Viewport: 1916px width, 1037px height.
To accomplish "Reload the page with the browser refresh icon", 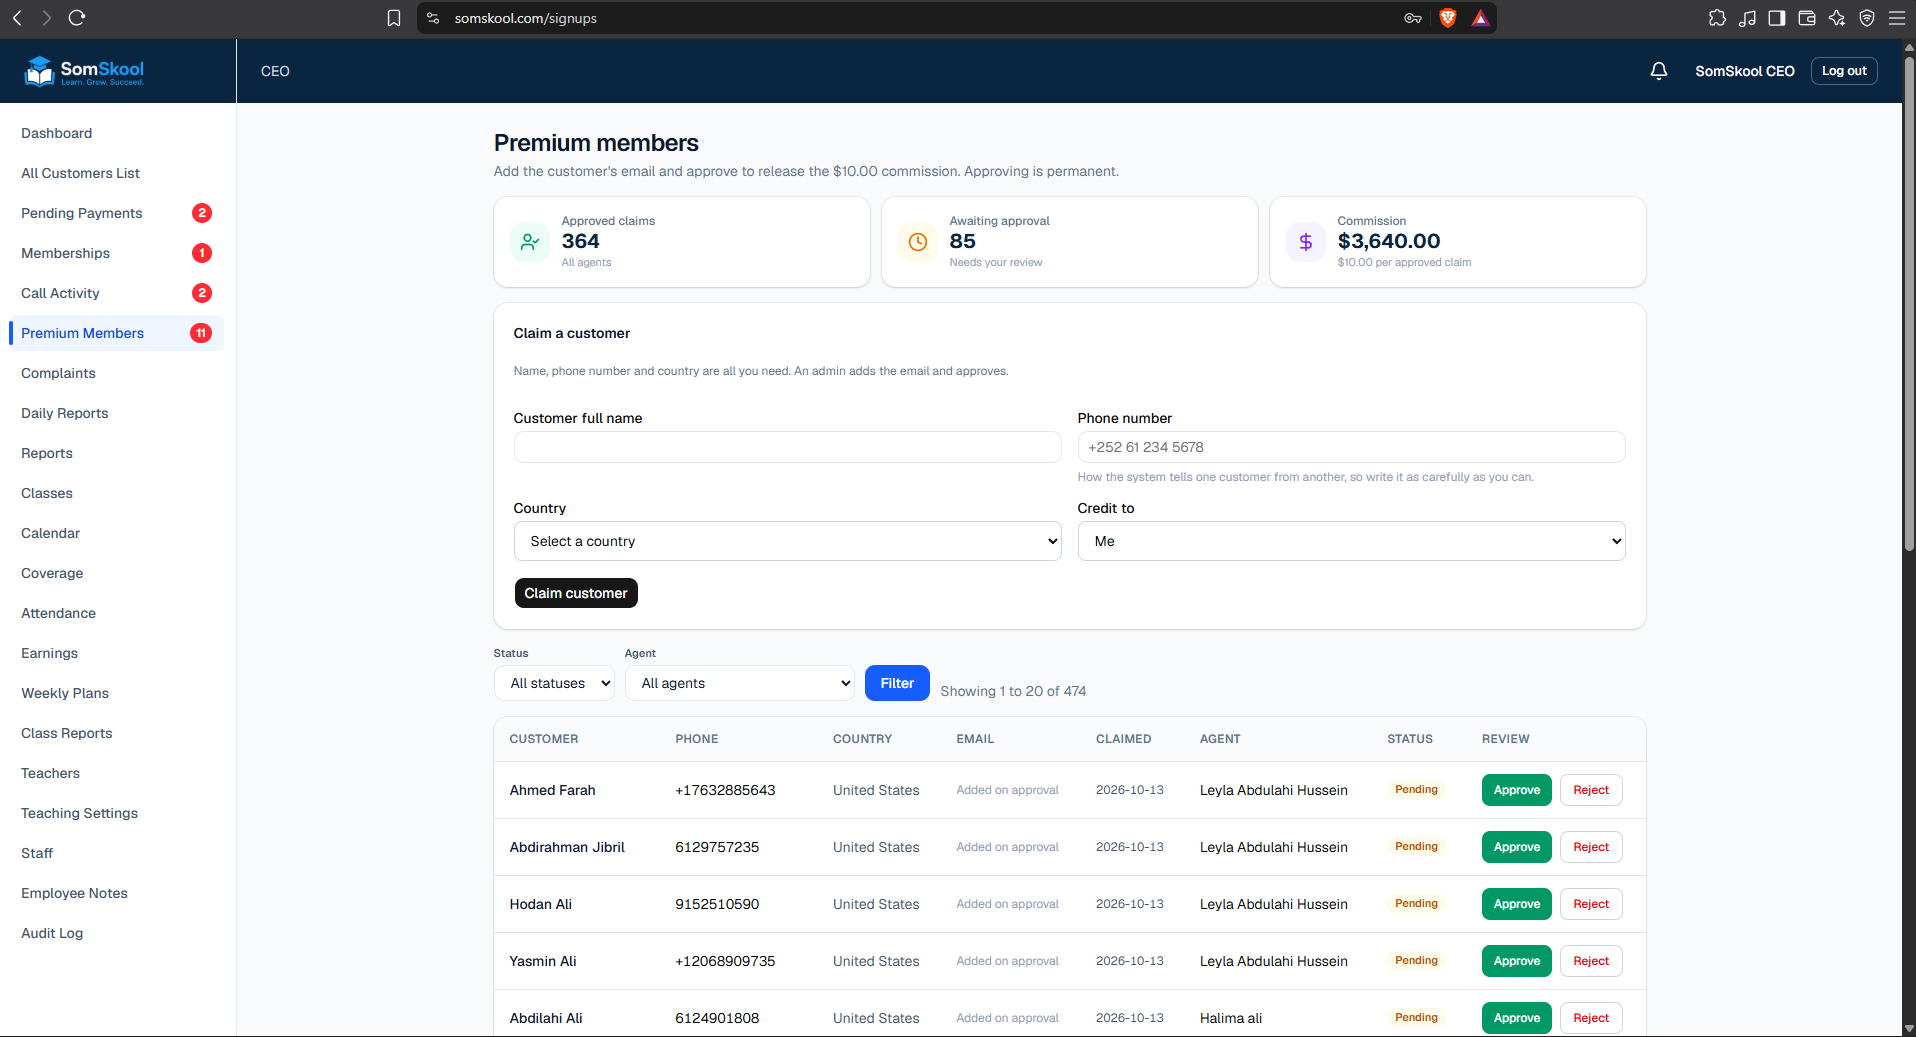I will point(77,18).
